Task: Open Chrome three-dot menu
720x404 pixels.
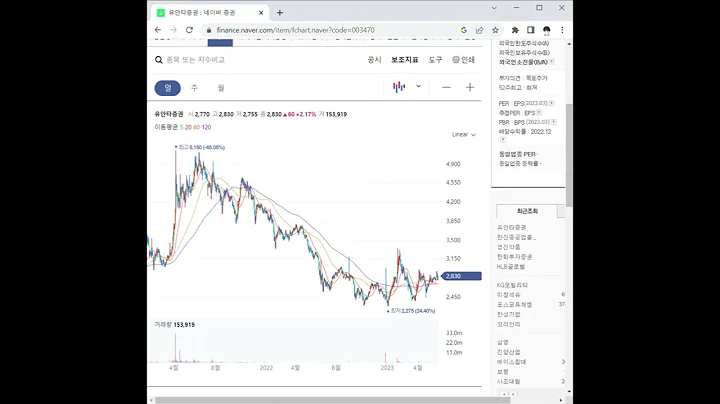Action: tap(562, 30)
